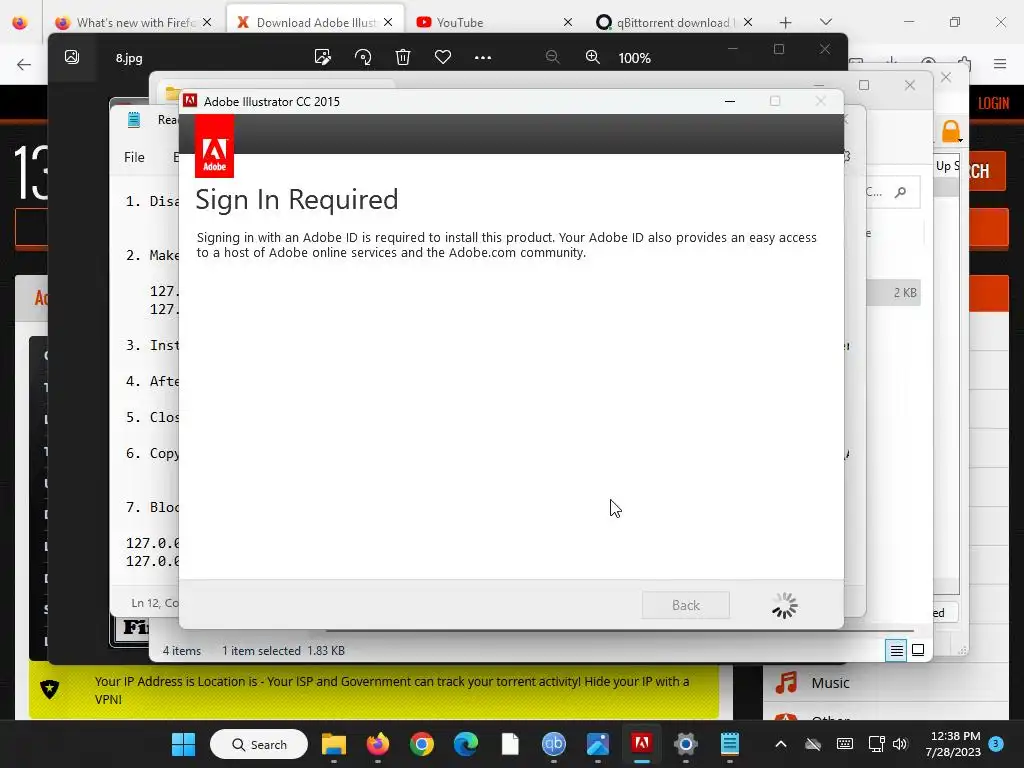Screen dimensions: 1024x768
Task: Rotate the image in Photos viewer
Action: coord(363,57)
